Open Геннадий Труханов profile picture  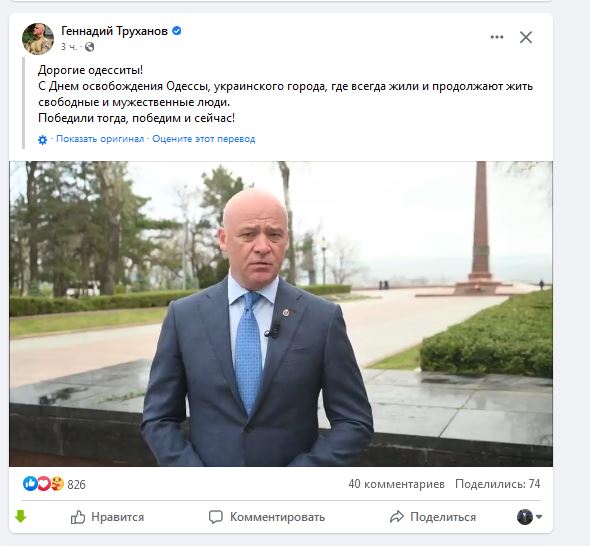(x=38, y=39)
